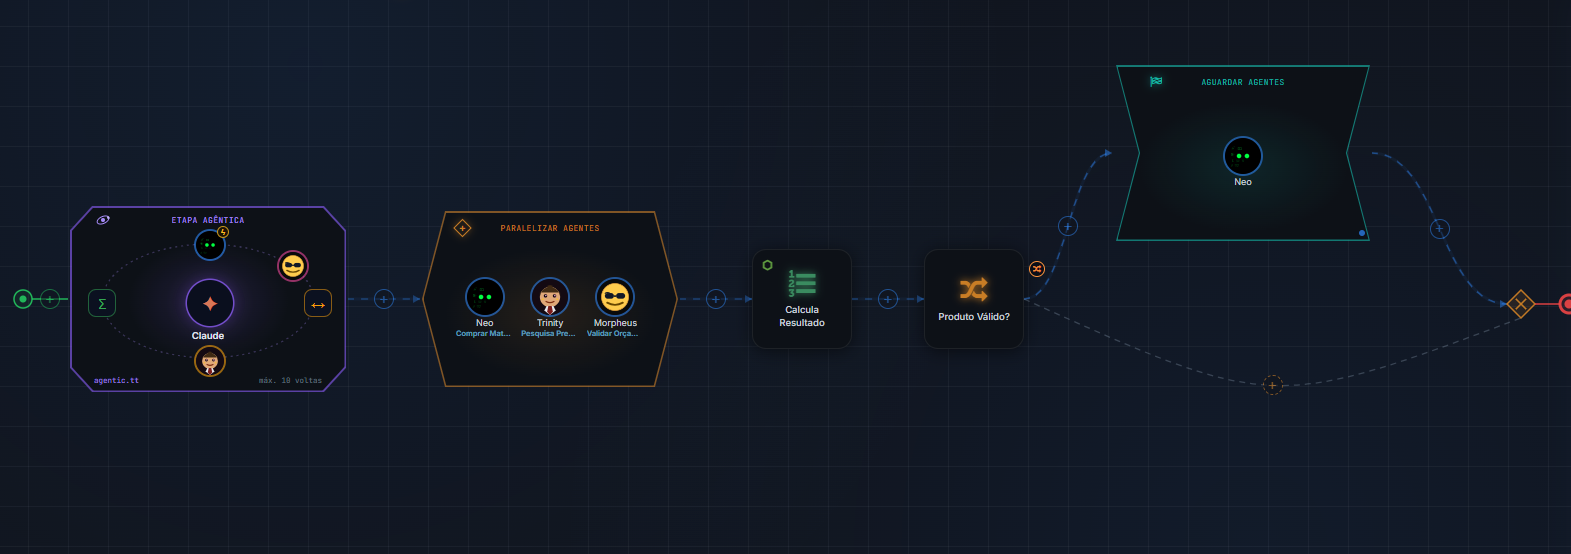This screenshot has width=1571, height=554.
Task: Select Trinity agent in Paralelizar Agentes
Action: [550, 297]
